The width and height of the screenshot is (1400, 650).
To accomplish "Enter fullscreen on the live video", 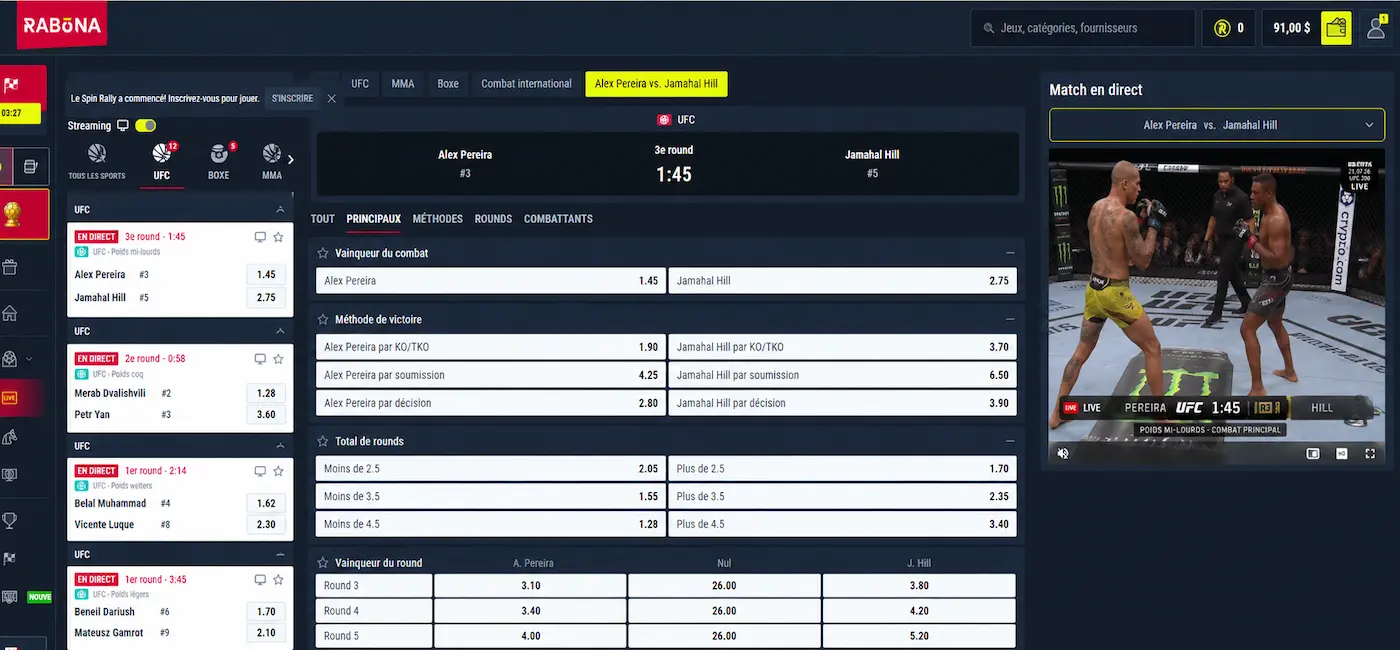I will coord(1370,453).
